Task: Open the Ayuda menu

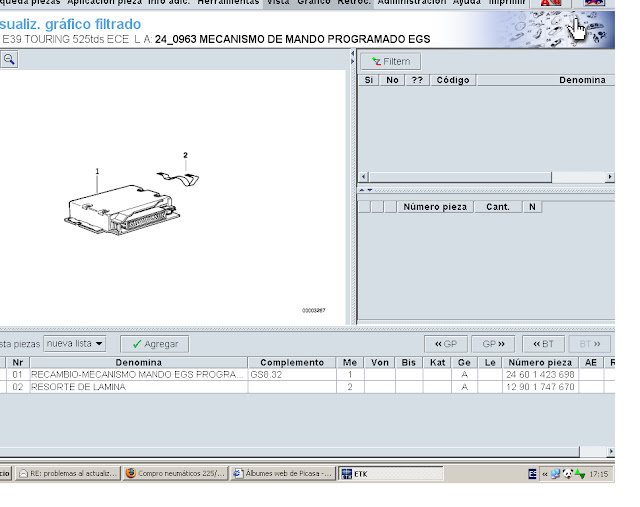Action: coord(467,2)
